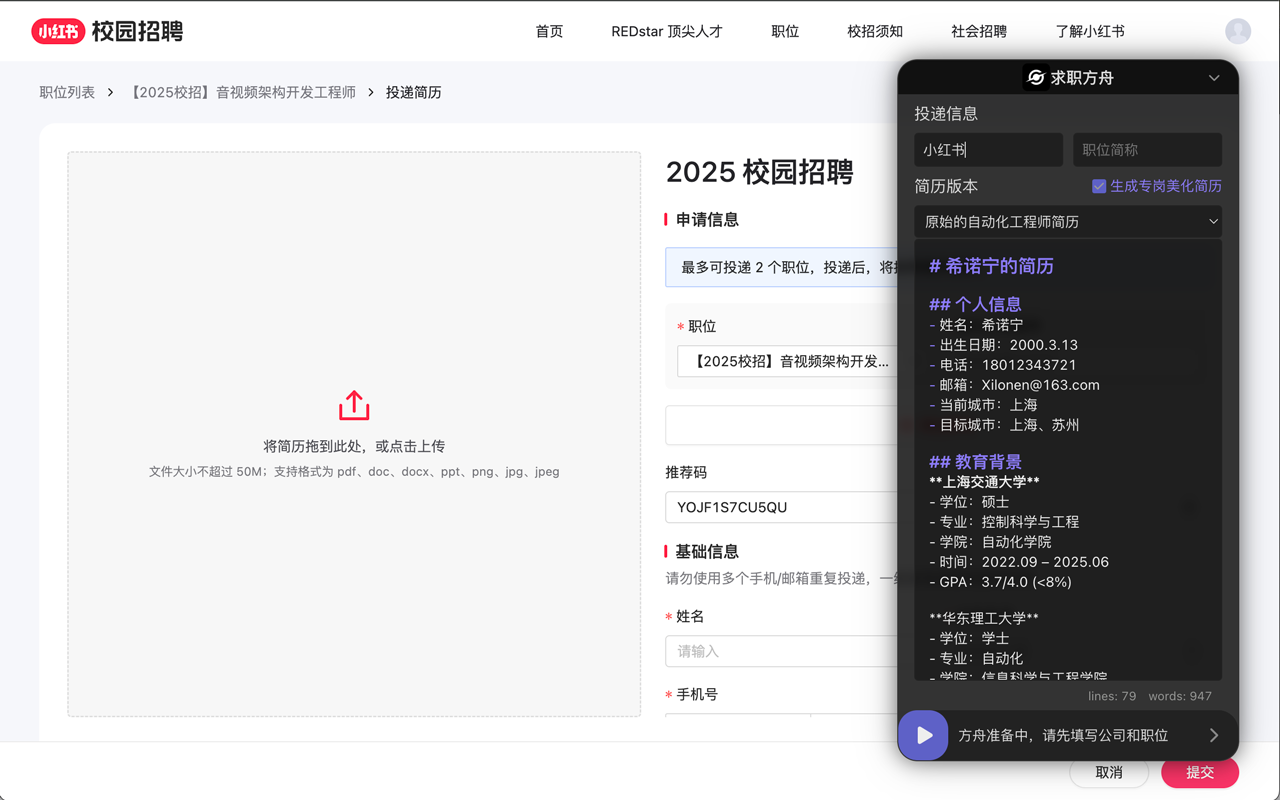Click the 简历版本 label in the panel
The width and height of the screenshot is (1280, 800).
[x=946, y=186]
